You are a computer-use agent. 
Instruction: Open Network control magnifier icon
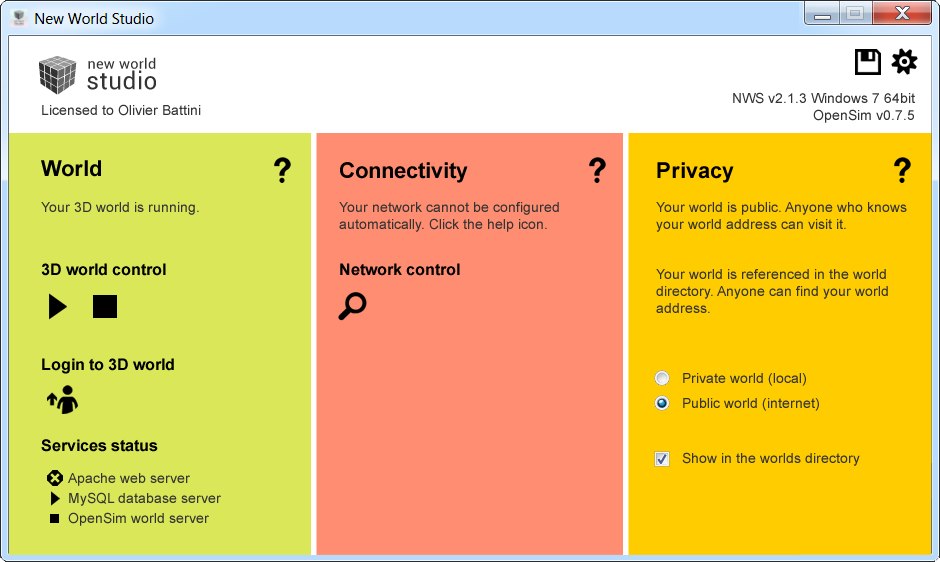[352, 306]
